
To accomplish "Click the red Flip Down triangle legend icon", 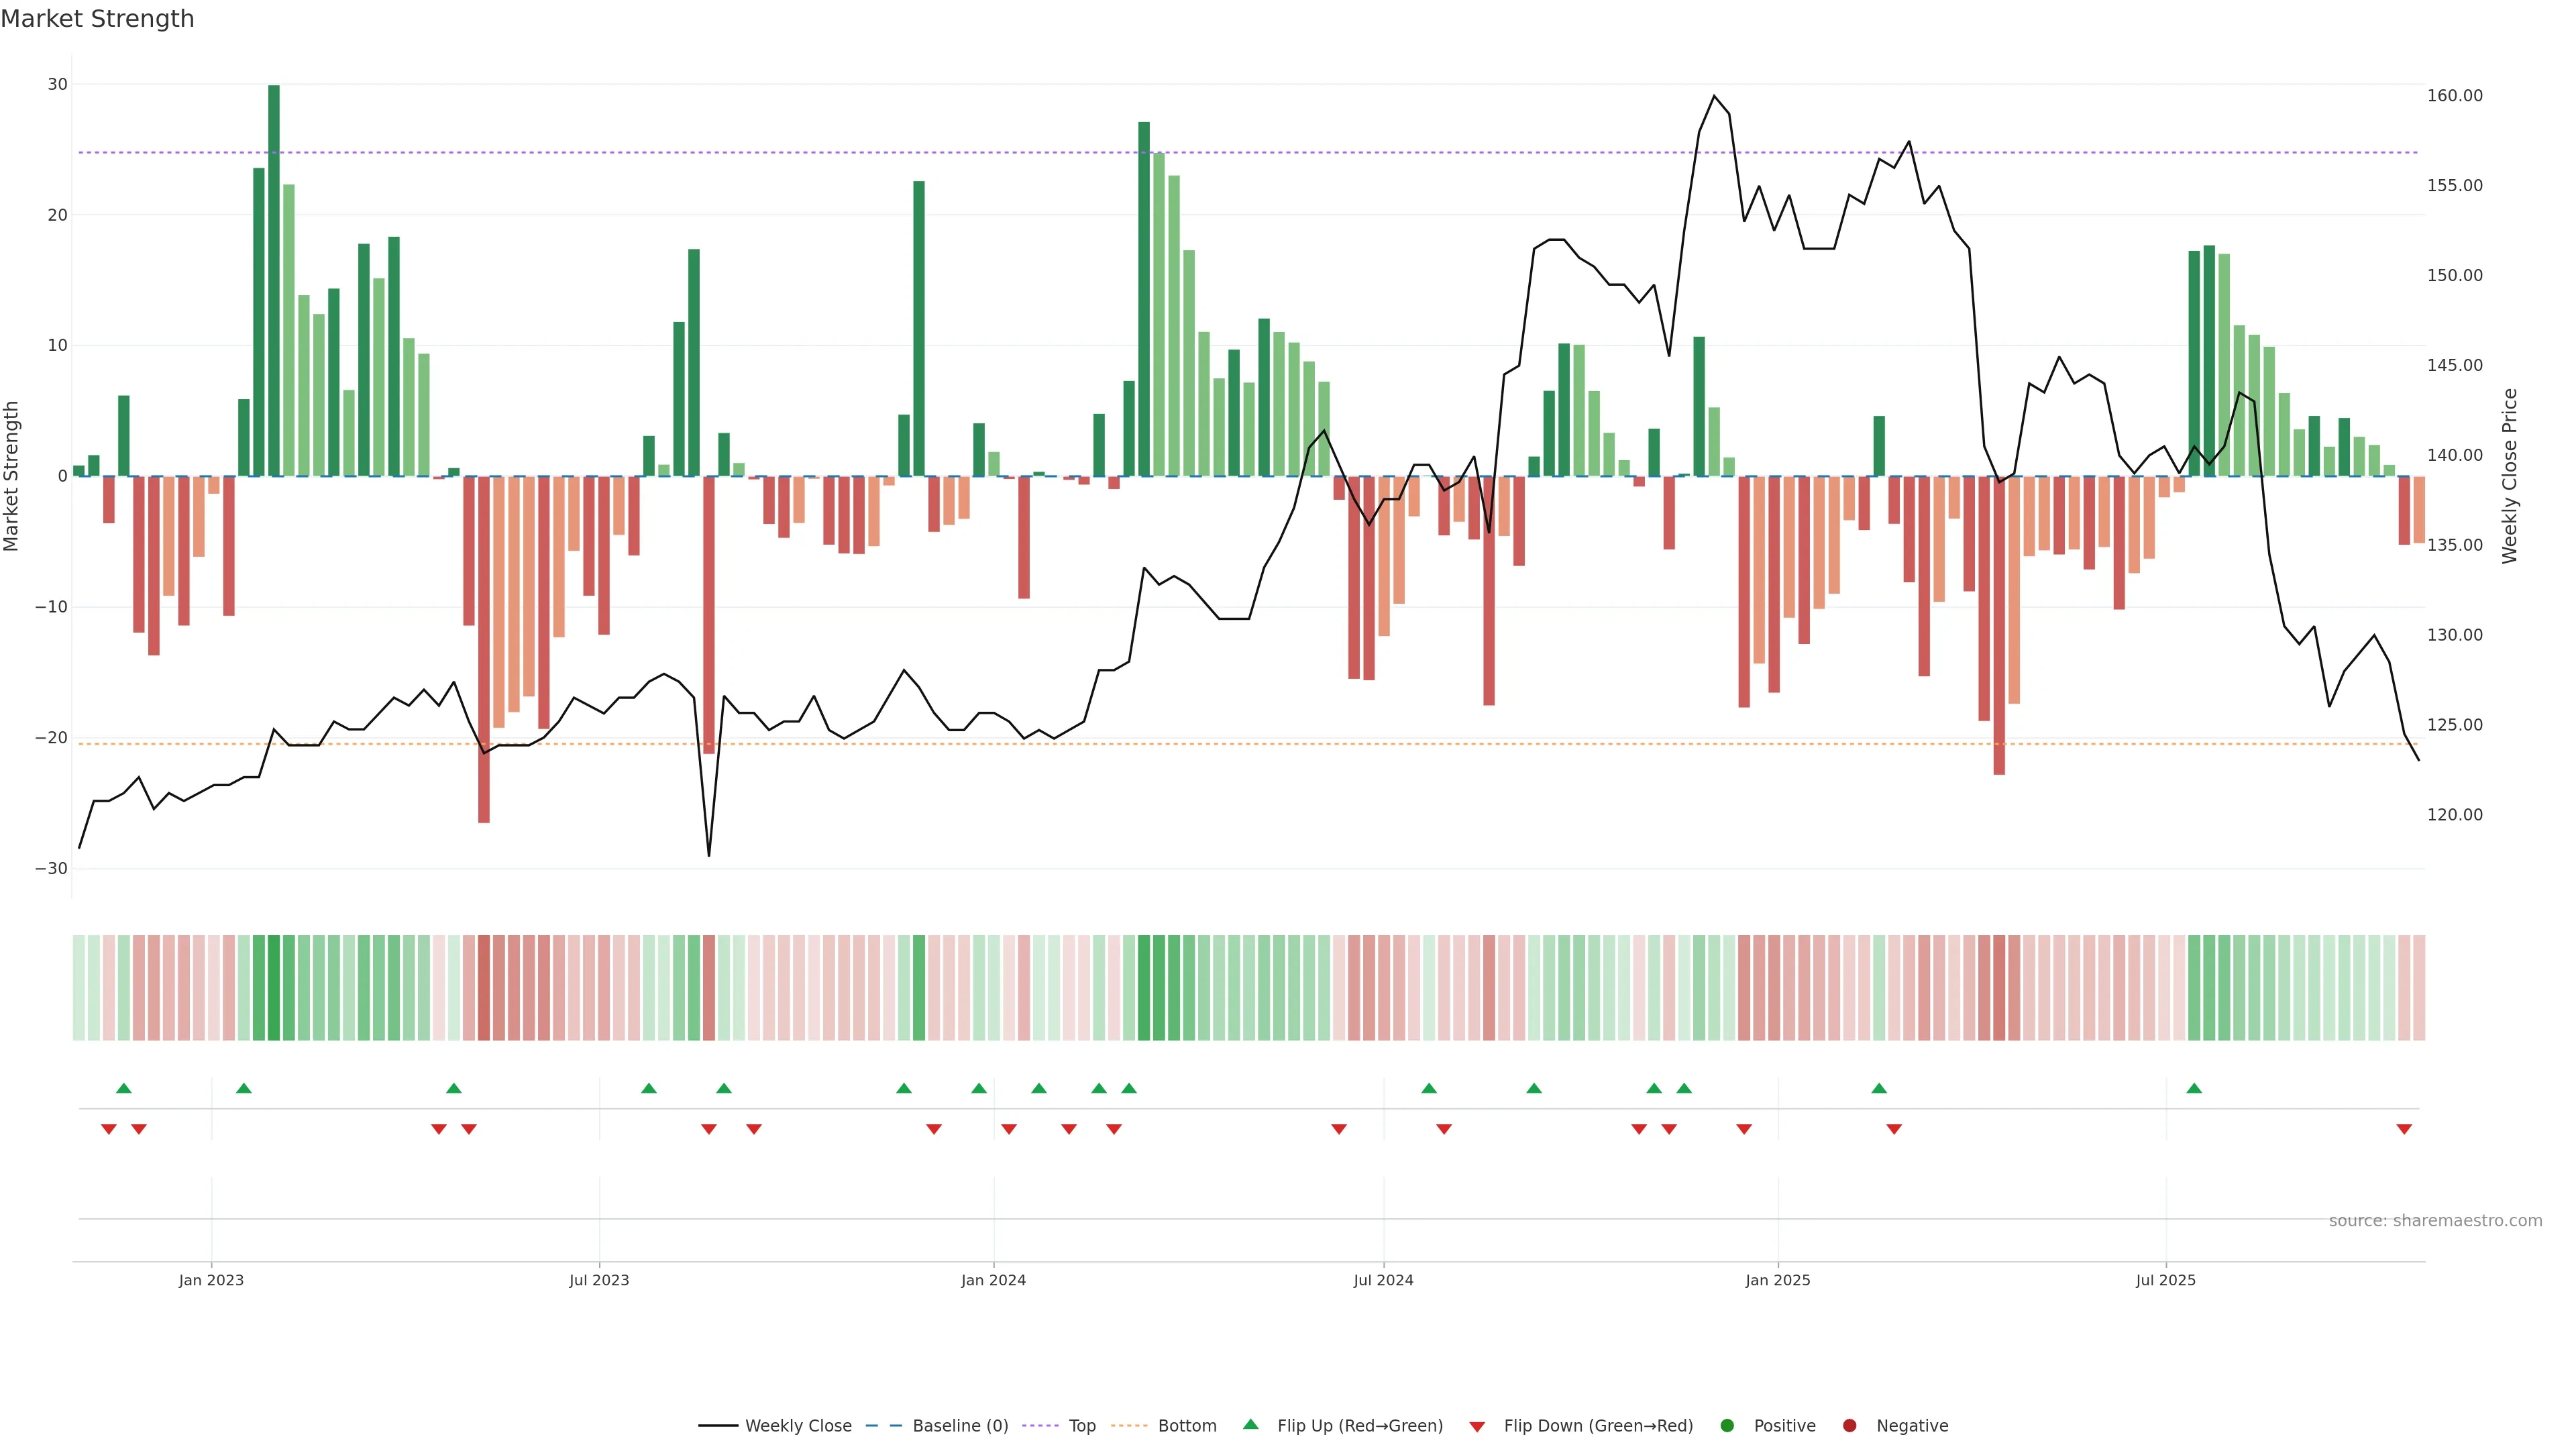I will coord(1476,1427).
